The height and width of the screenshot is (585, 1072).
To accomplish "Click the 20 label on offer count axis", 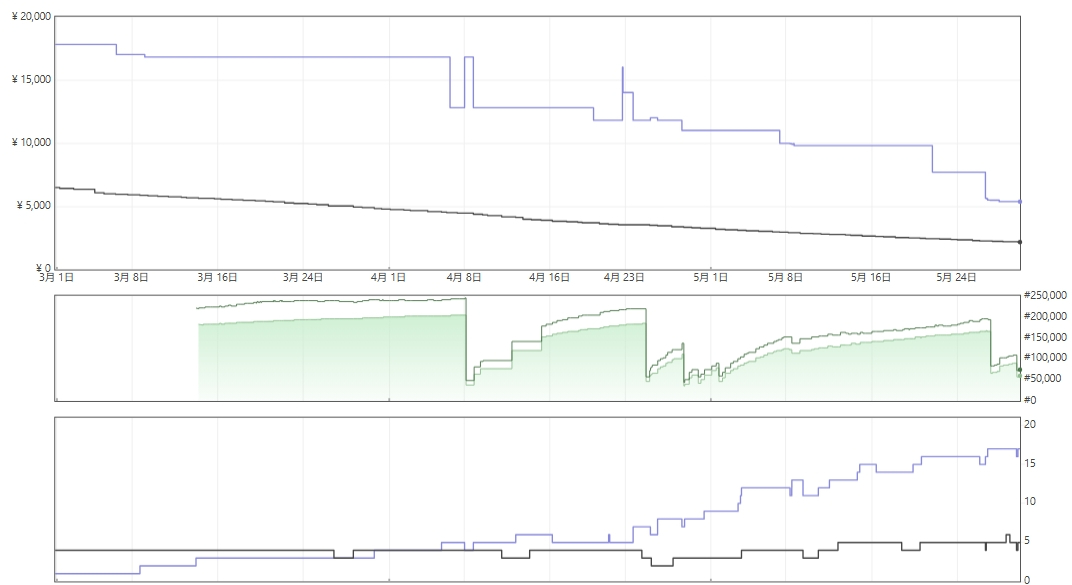I will tap(1030, 424).
